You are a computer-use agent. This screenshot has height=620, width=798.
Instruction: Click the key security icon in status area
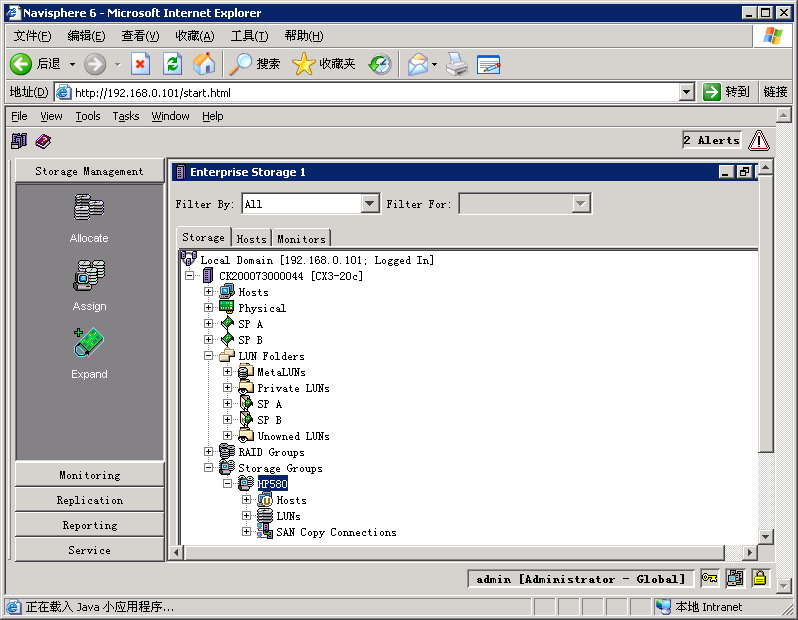tap(709, 578)
